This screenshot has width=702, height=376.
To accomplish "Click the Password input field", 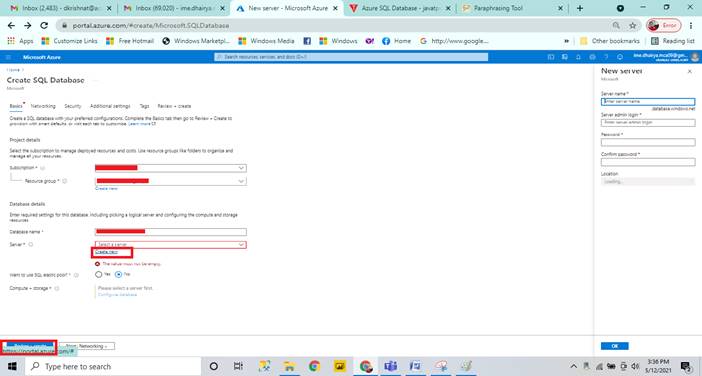I will point(648,142).
